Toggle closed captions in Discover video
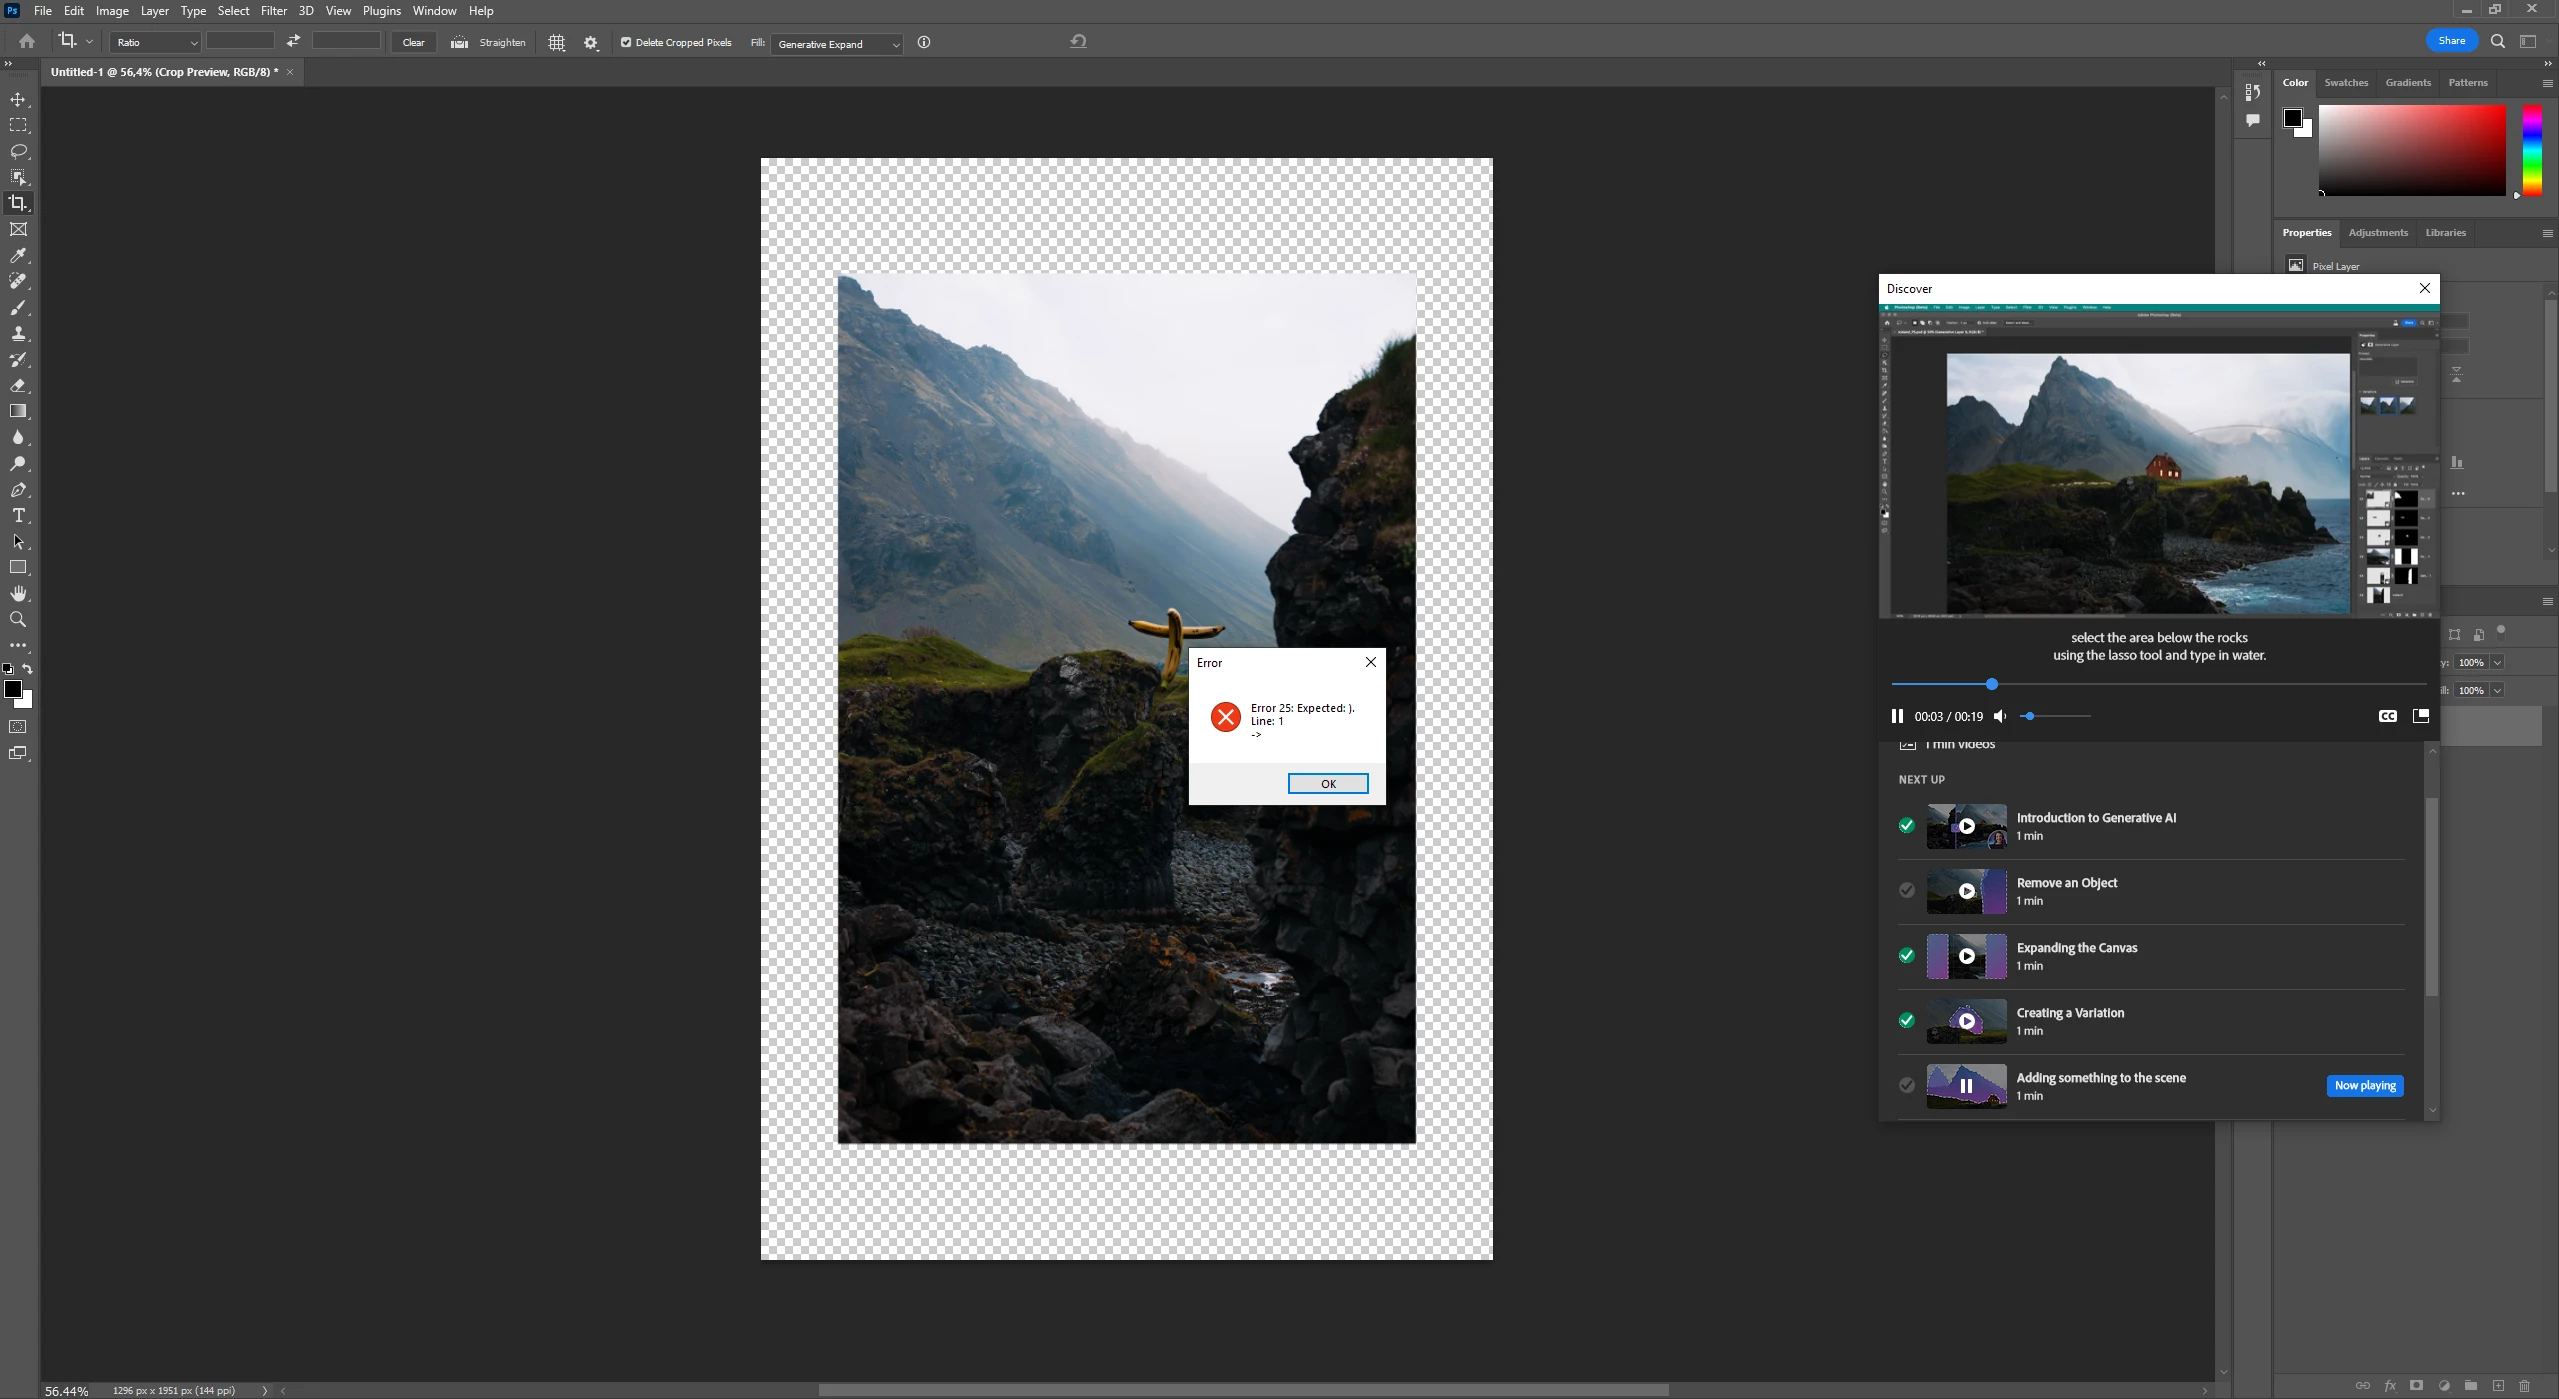 click(2387, 716)
